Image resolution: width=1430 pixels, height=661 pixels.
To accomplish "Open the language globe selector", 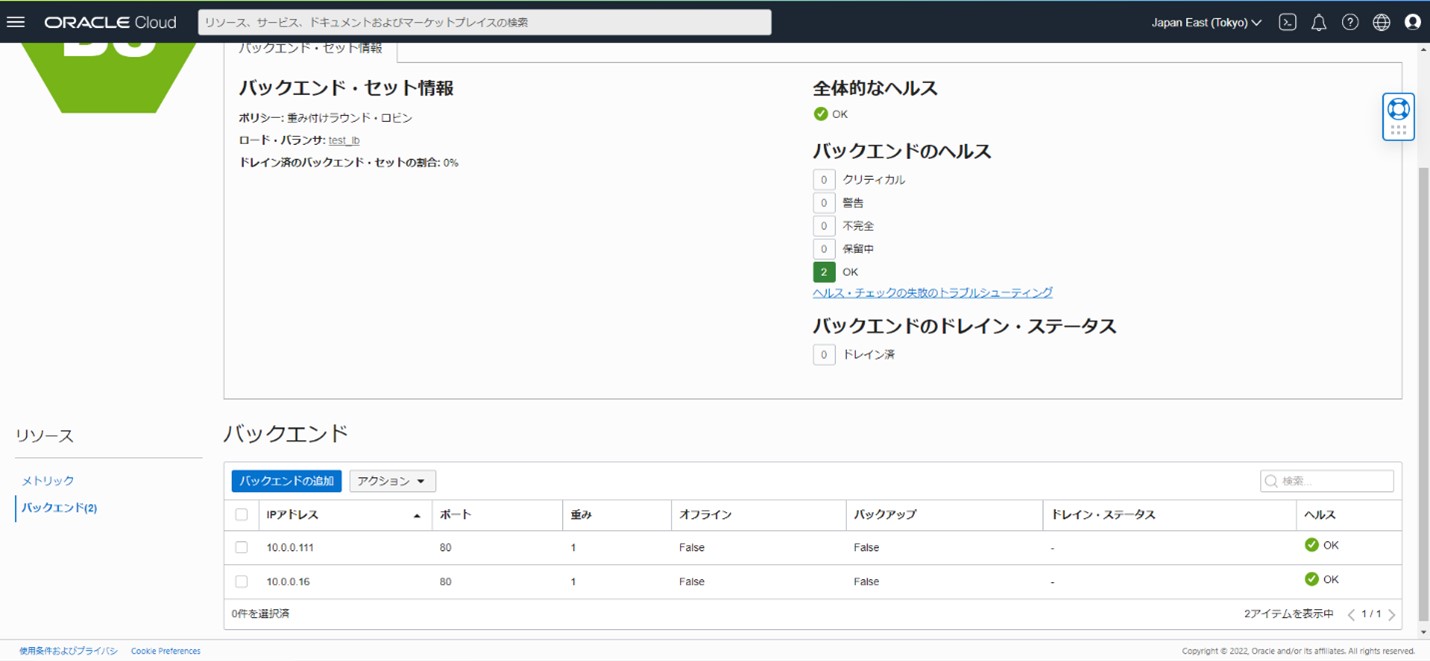I will 1381,22.
